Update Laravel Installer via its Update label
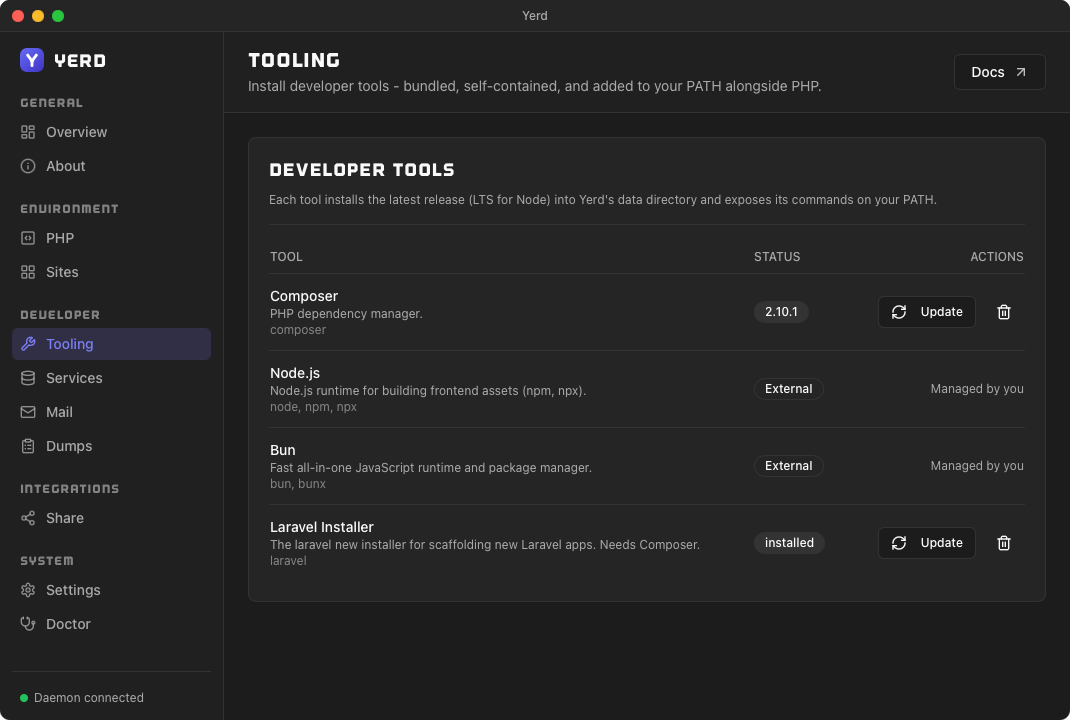Viewport: 1070px width, 720px height. [941, 543]
